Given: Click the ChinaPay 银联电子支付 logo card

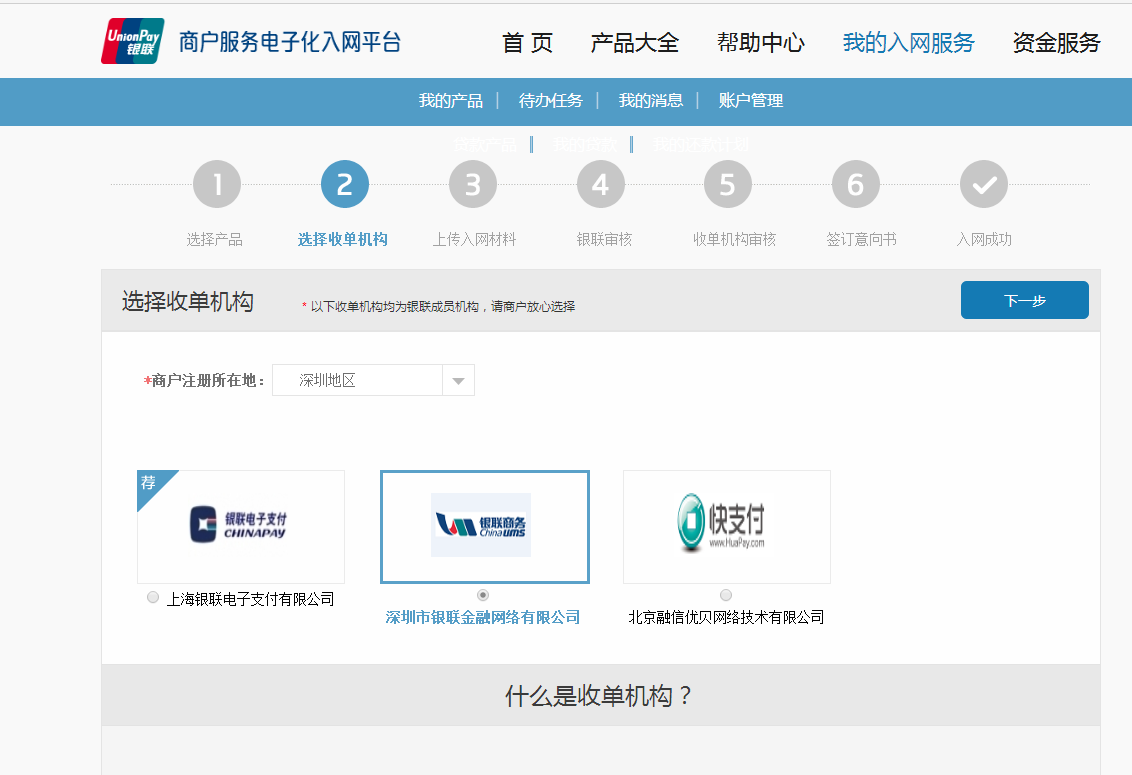Looking at the screenshot, I should click(x=241, y=526).
